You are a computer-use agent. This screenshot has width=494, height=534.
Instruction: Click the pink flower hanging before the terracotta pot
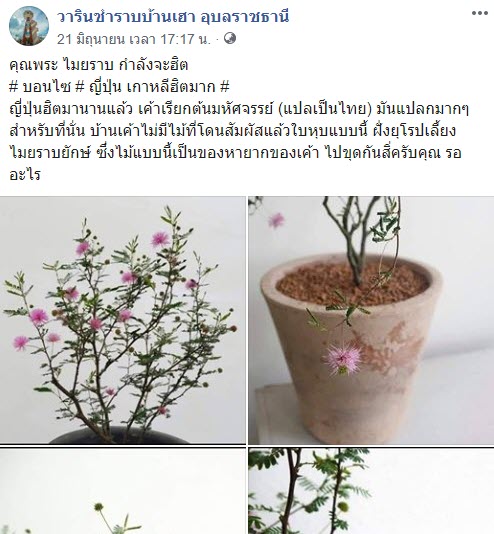pos(342,358)
